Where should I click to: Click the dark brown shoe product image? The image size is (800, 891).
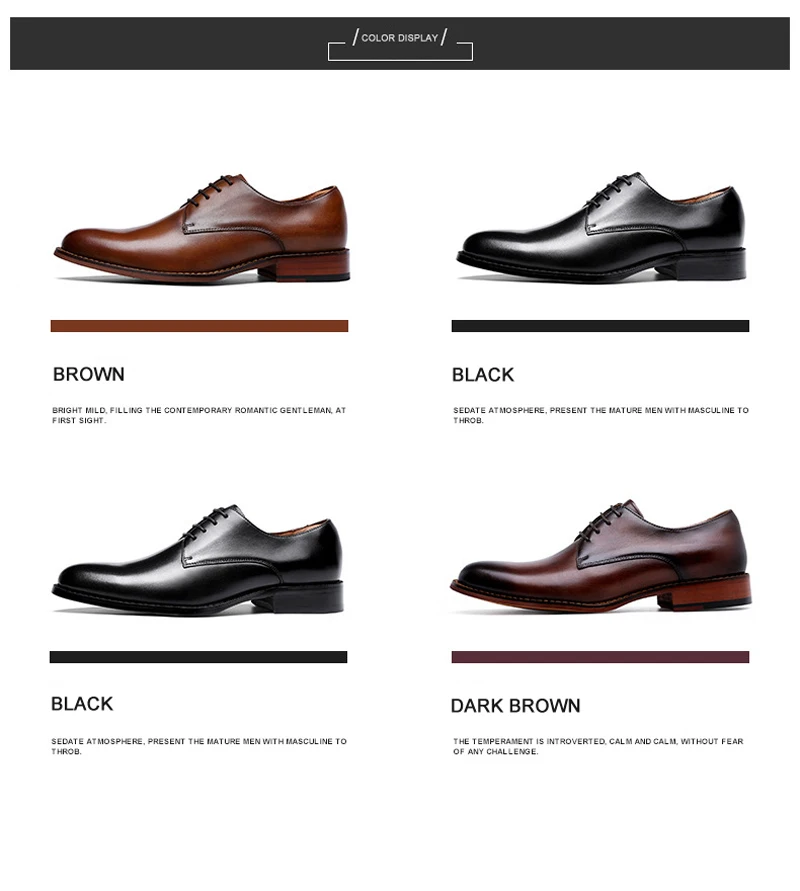pos(601,556)
